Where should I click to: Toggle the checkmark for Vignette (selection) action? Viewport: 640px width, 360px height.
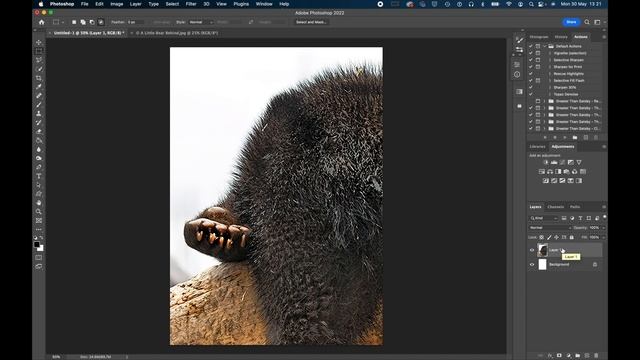tap(531, 53)
